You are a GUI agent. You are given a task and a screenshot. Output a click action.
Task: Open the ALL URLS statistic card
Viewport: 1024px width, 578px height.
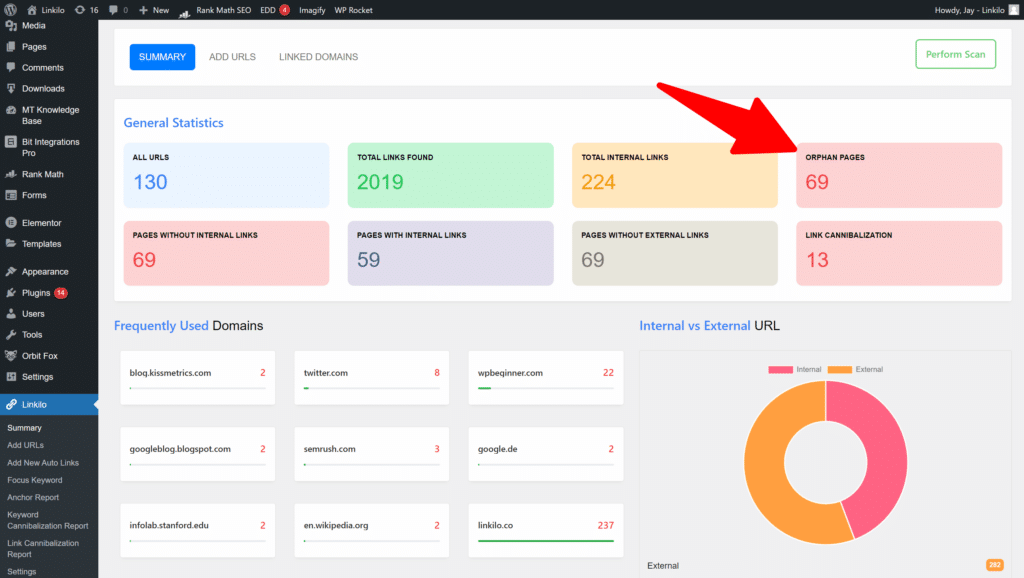[227, 175]
